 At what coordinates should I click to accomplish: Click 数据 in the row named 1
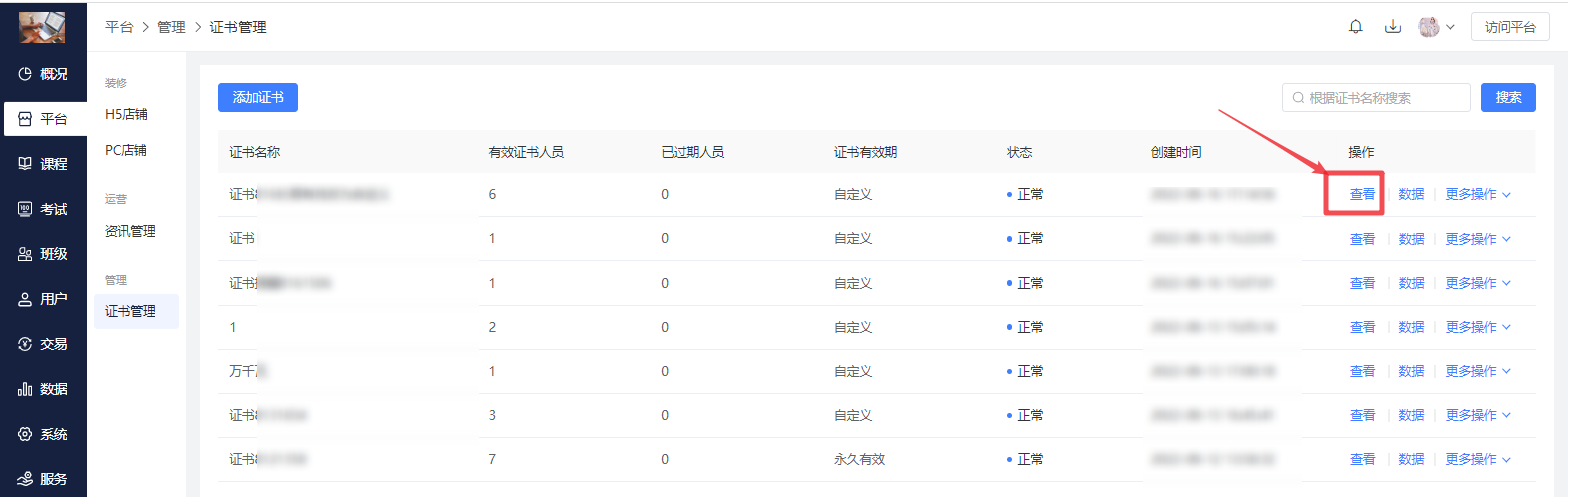[1411, 327]
